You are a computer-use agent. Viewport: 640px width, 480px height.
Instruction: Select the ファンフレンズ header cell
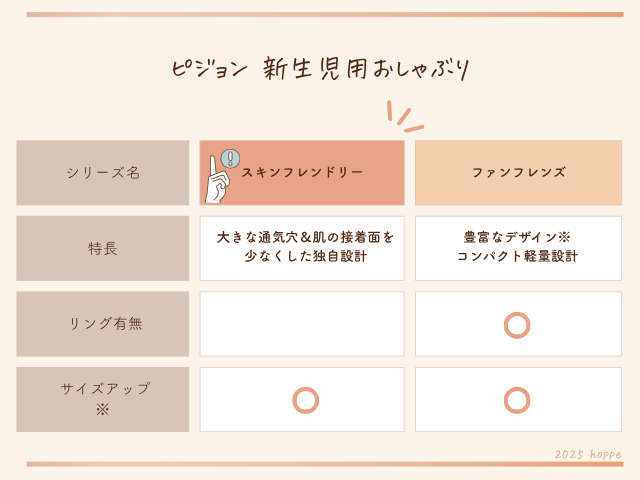tap(518, 173)
